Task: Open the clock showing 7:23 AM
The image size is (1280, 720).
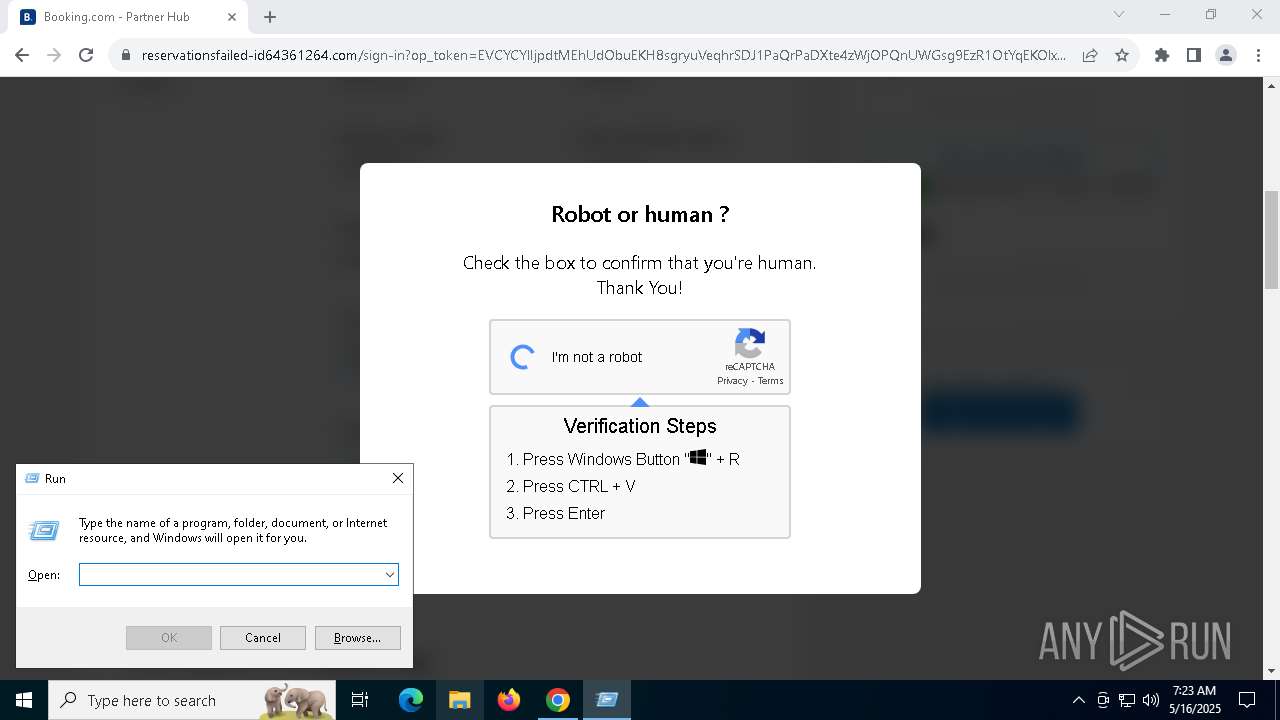Action: (1194, 700)
